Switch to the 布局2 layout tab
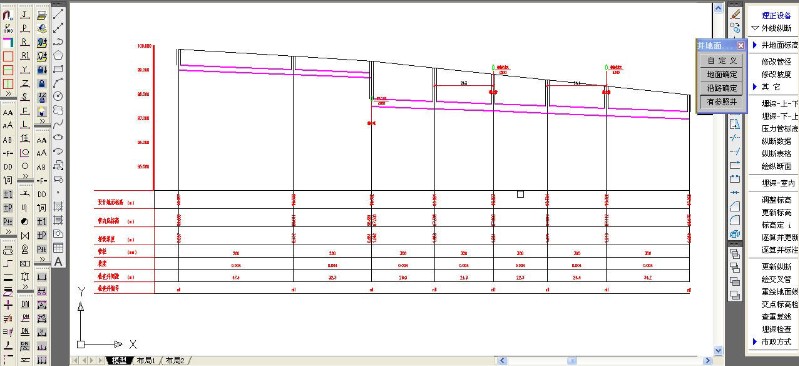Viewport: 799px width, 366px height. pos(174,360)
